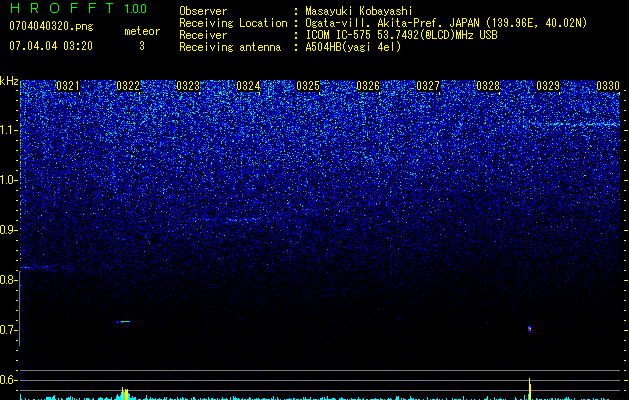Click the 0.7 frequency axis label
The width and height of the screenshot is (629, 400).
(9, 330)
